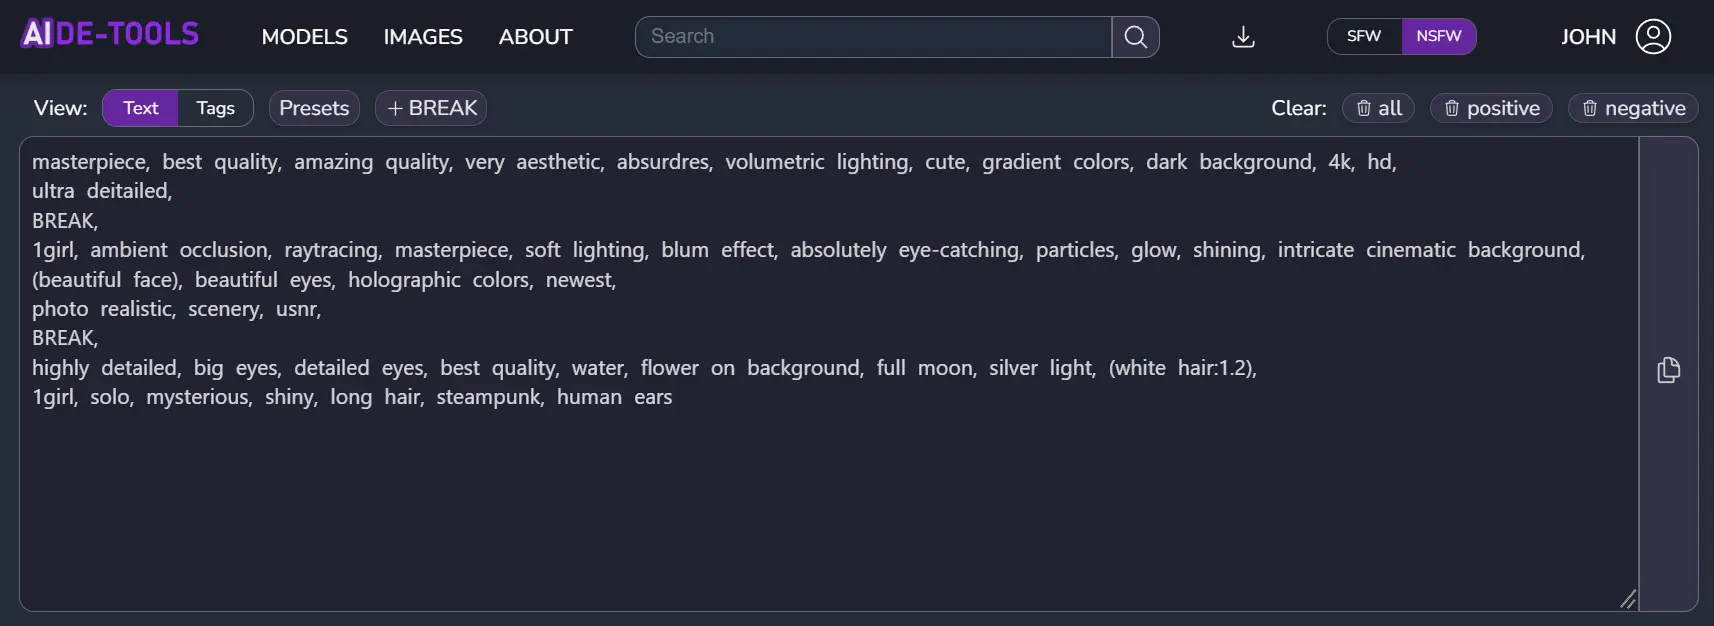Image resolution: width=1714 pixels, height=626 pixels.
Task: Copy the prompt using the clipboard icon
Action: [x=1668, y=370]
